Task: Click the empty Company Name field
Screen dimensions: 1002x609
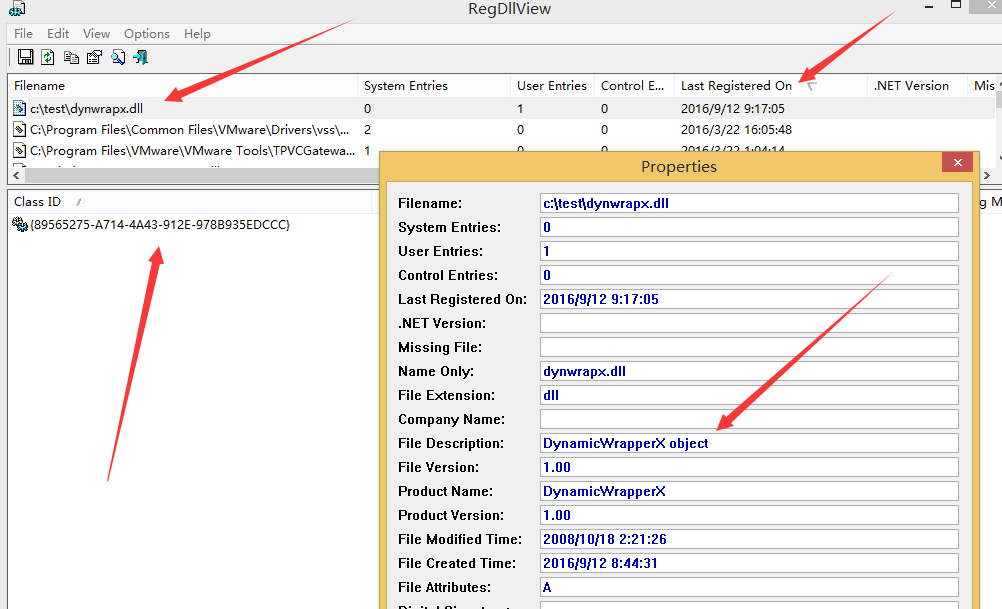Action: point(749,419)
